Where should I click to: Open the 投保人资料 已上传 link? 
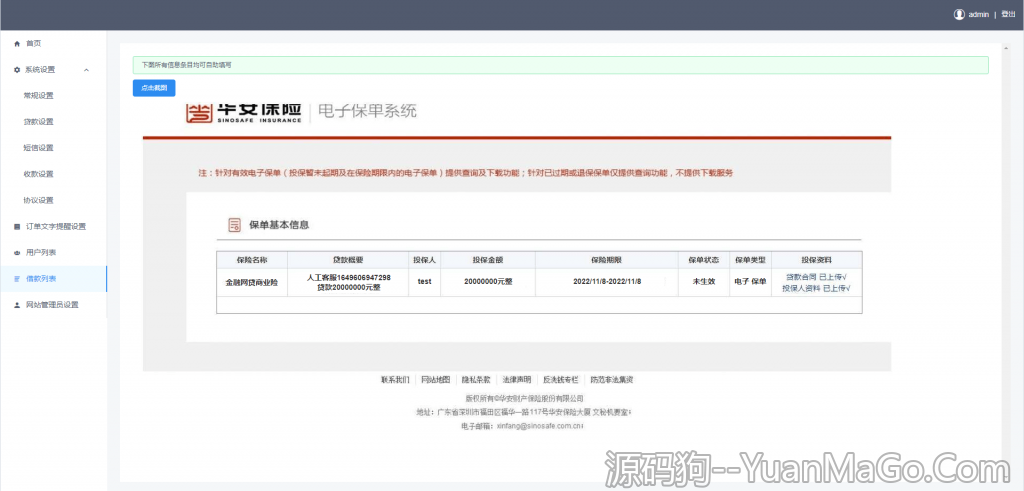816,288
